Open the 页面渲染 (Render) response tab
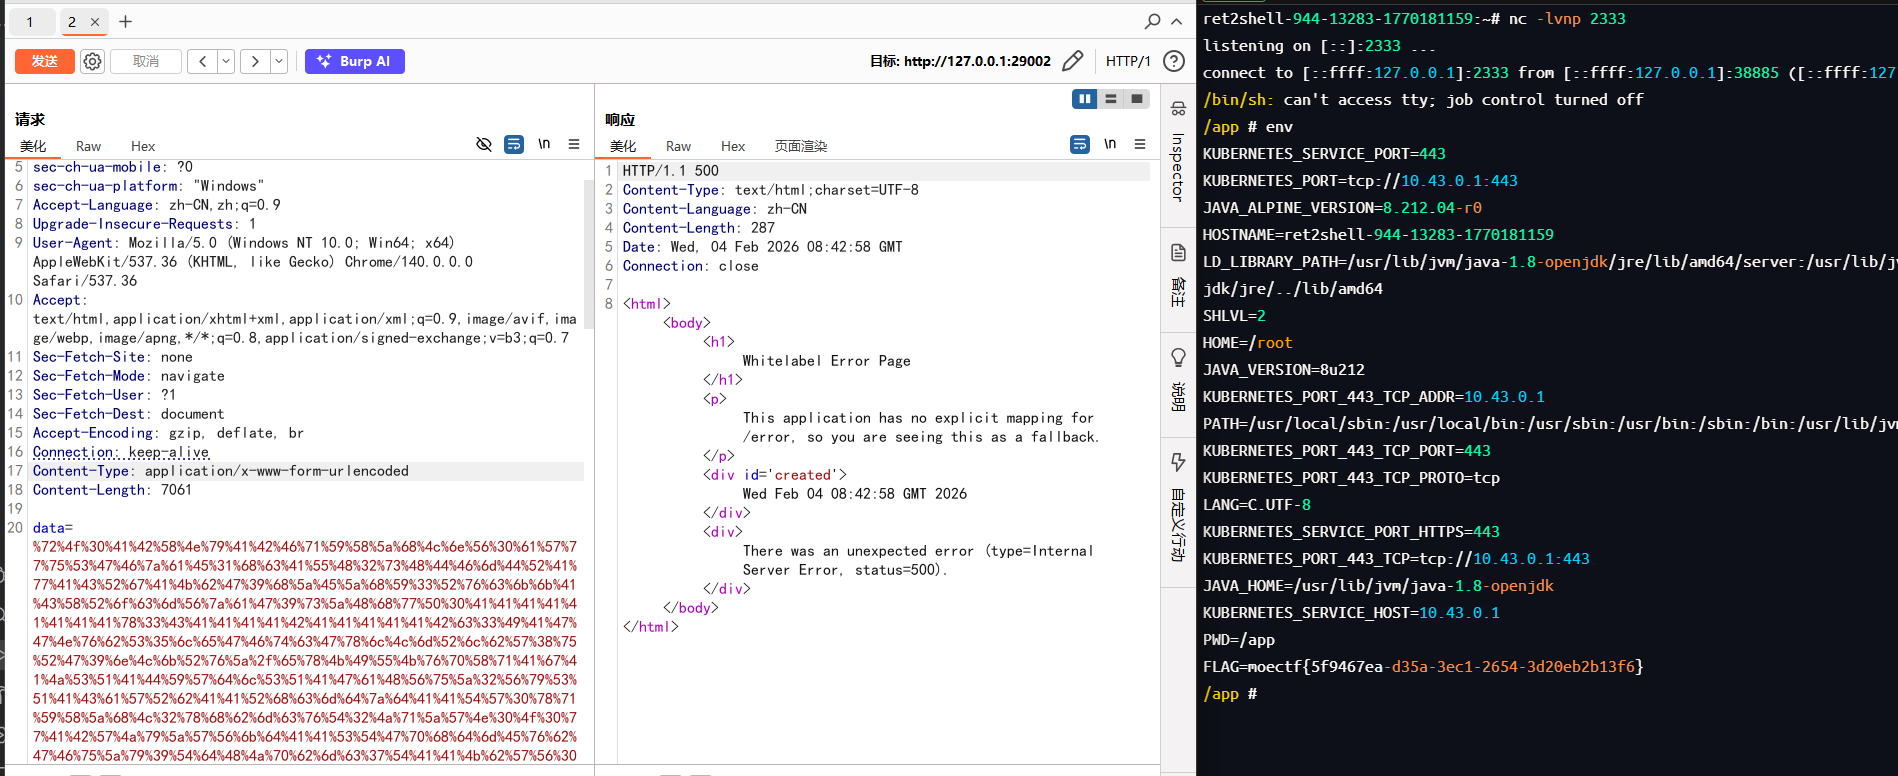Screen dimensions: 1898x776 (x=800, y=146)
